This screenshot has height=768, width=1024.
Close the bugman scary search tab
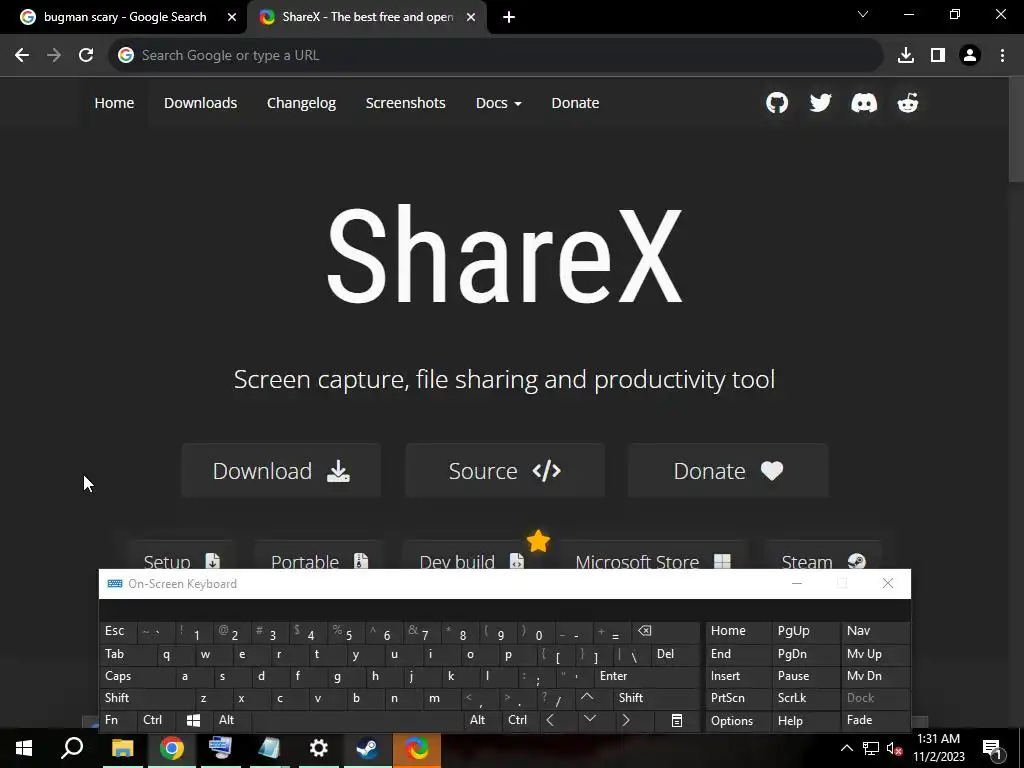pos(232,17)
